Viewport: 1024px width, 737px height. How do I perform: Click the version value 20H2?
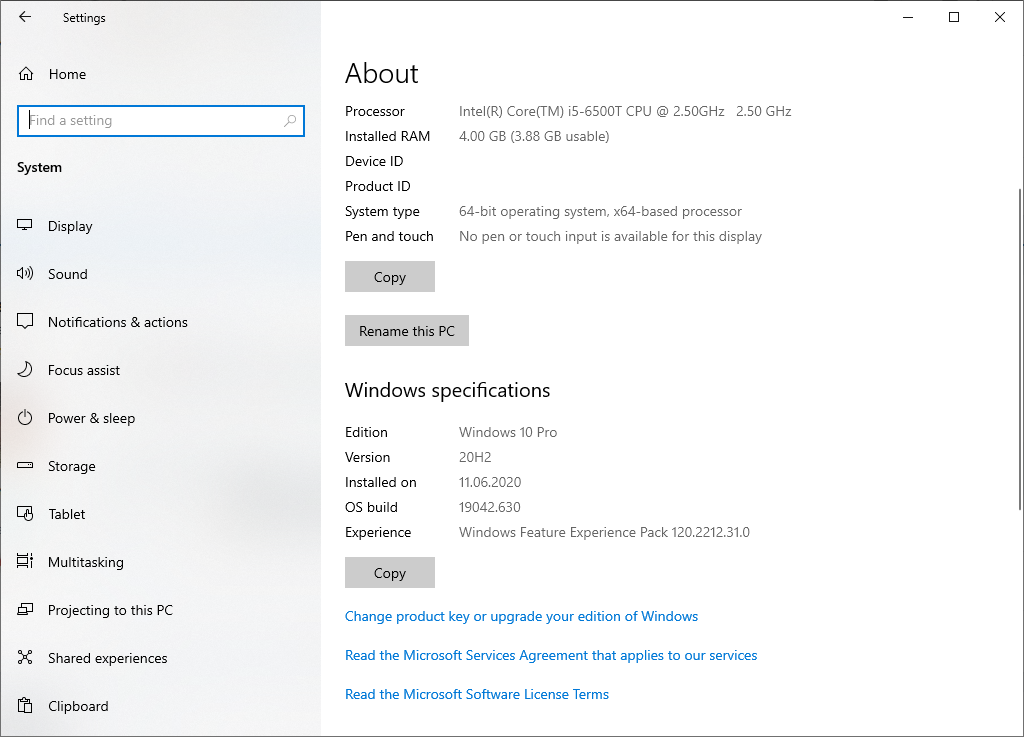click(475, 457)
